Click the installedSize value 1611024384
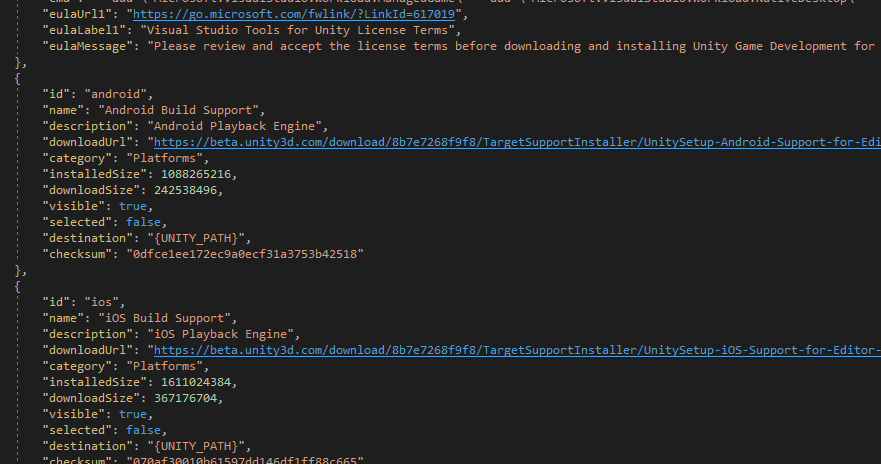The image size is (881, 464). [196, 382]
